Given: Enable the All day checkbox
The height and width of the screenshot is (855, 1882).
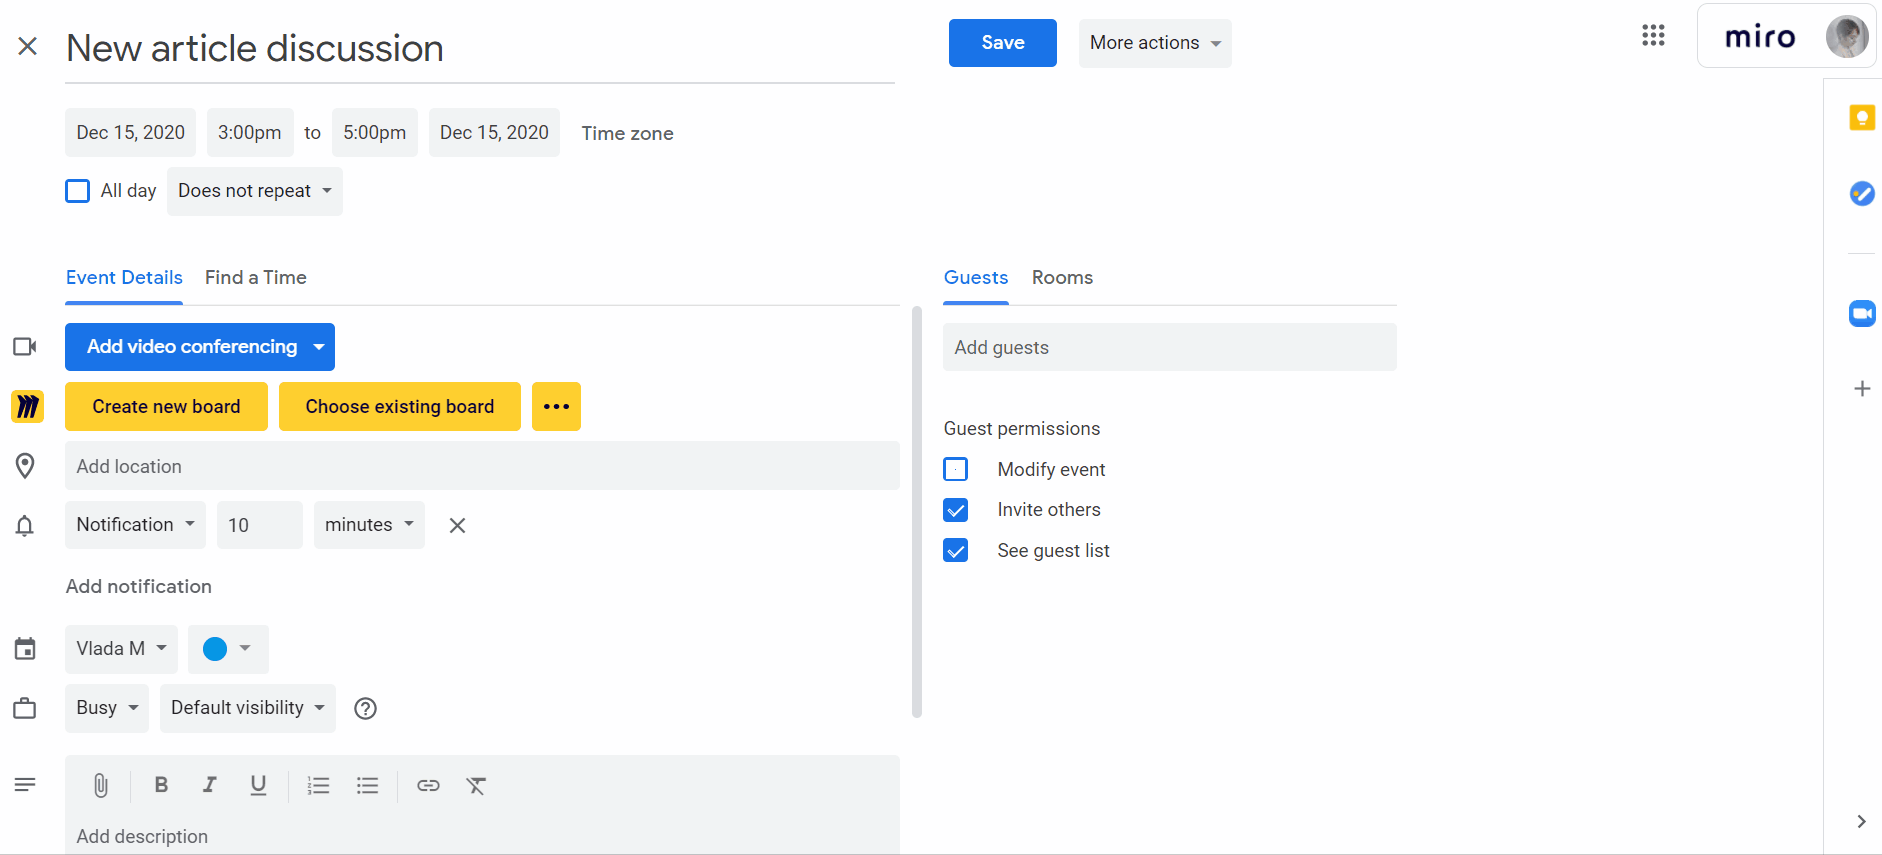Looking at the screenshot, I should (x=78, y=191).
